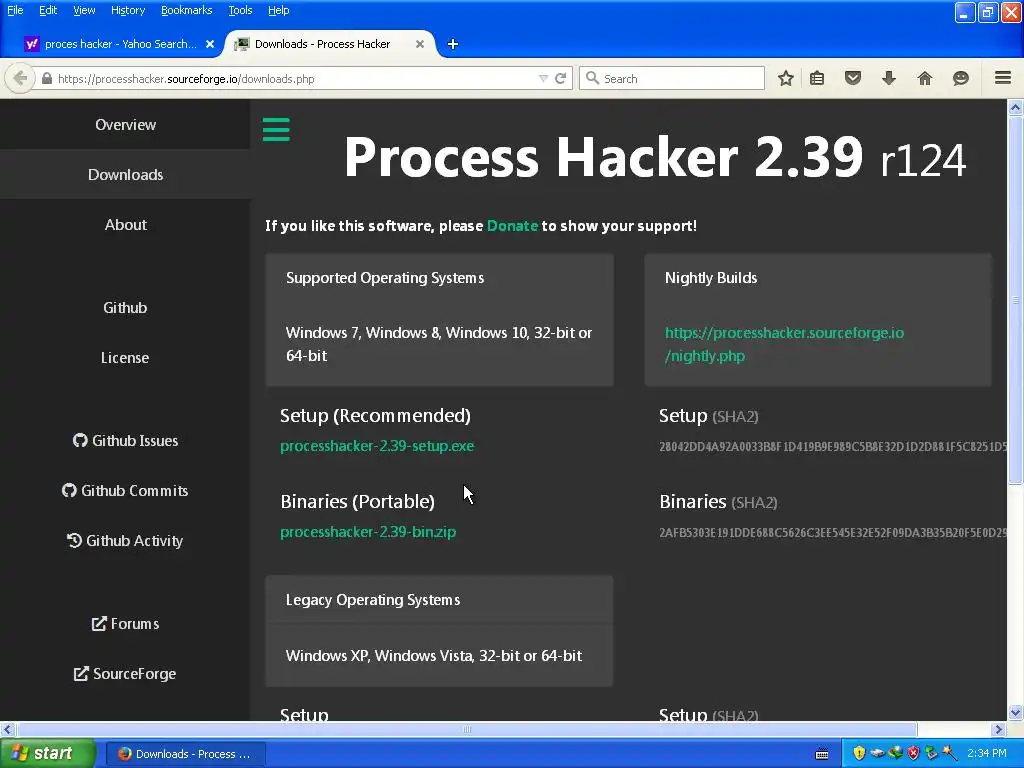The width and height of the screenshot is (1024, 768).
Task: Go to the Firefox home icon
Action: (925, 78)
